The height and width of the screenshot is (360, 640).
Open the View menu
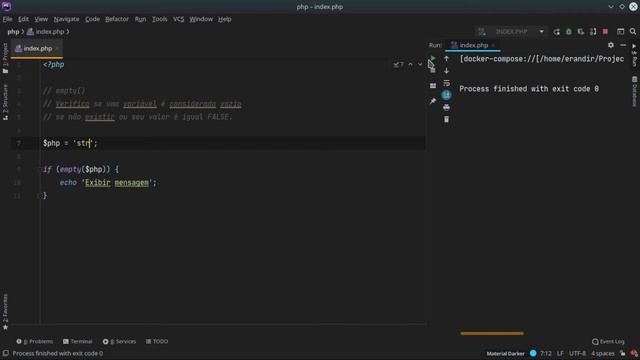point(41,19)
